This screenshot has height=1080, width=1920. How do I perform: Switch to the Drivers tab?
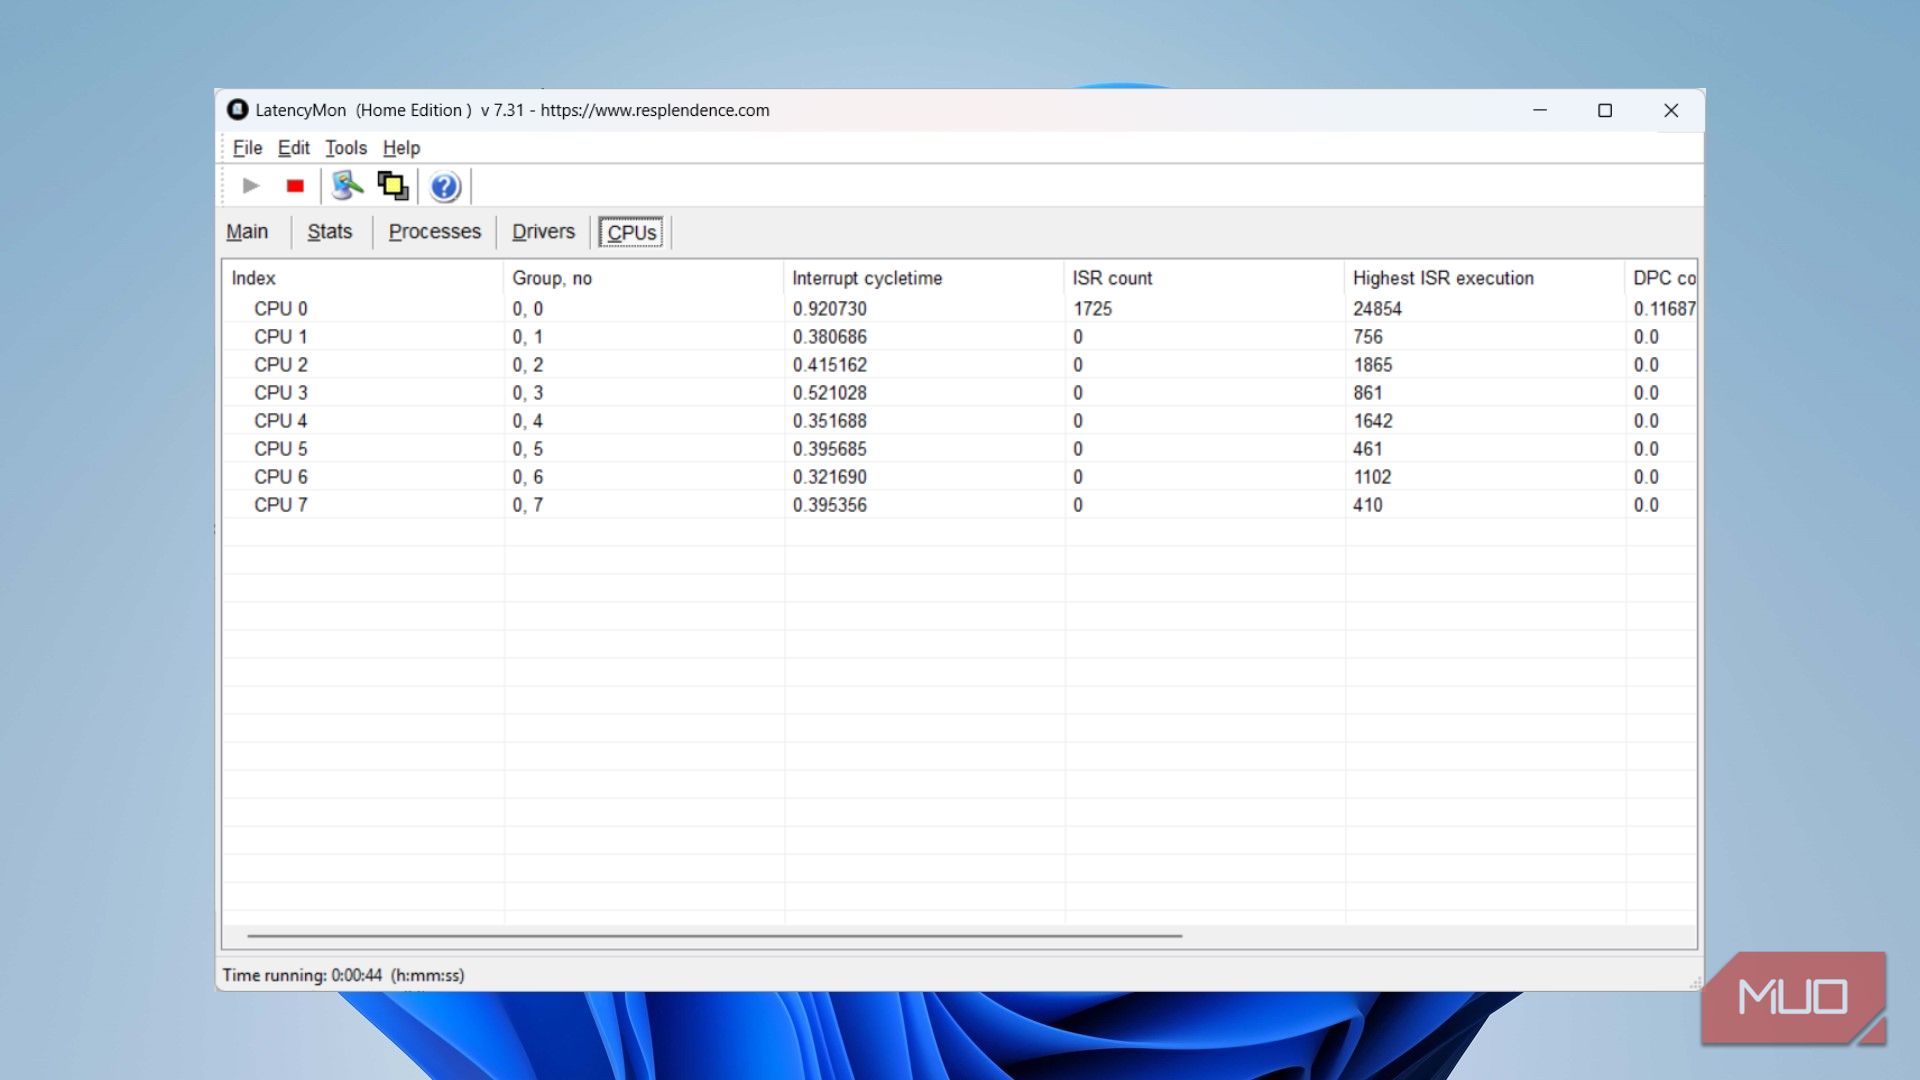coord(544,232)
